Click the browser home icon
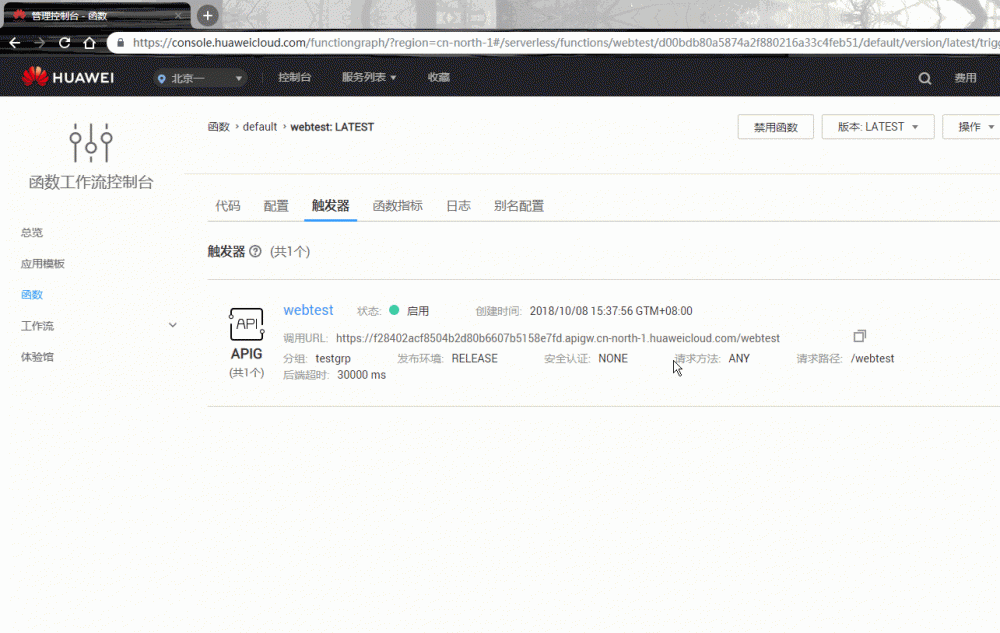The width and height of the screenshot is (1000, 633). (x=88, y=44)
